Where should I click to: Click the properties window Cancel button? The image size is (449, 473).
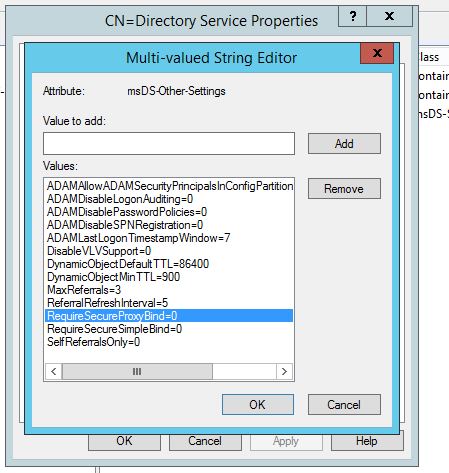[x=205, y=441]
